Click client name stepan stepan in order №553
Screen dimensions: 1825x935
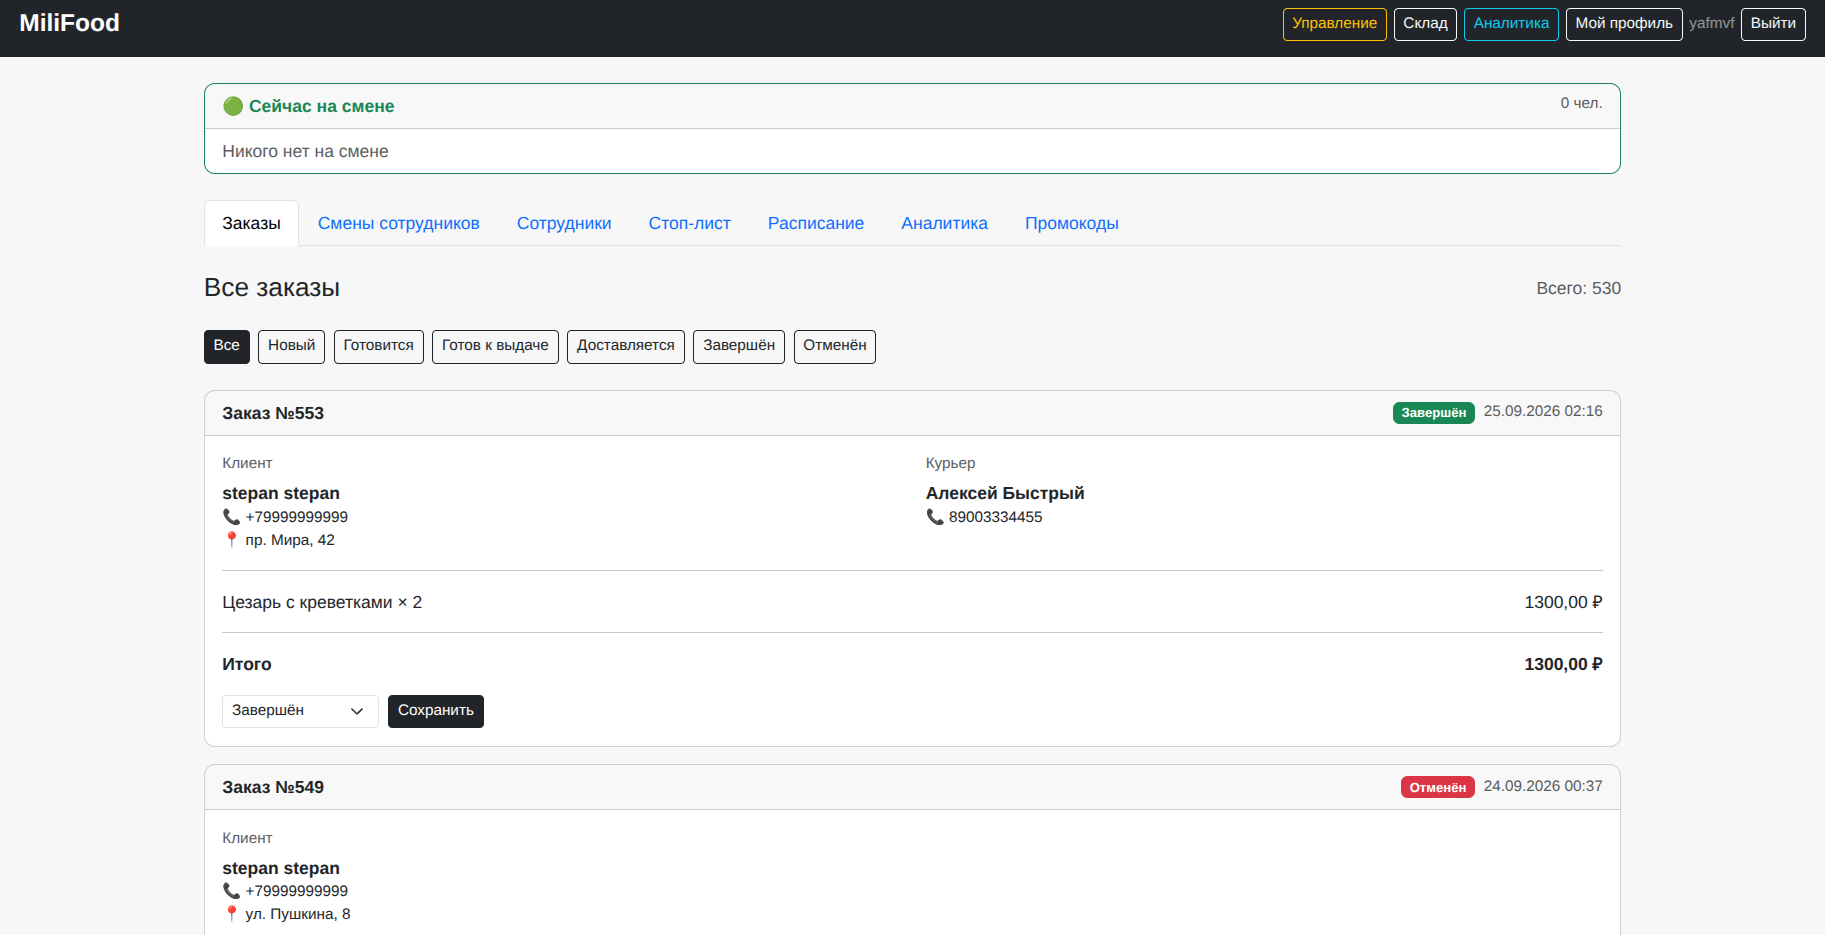281,493
